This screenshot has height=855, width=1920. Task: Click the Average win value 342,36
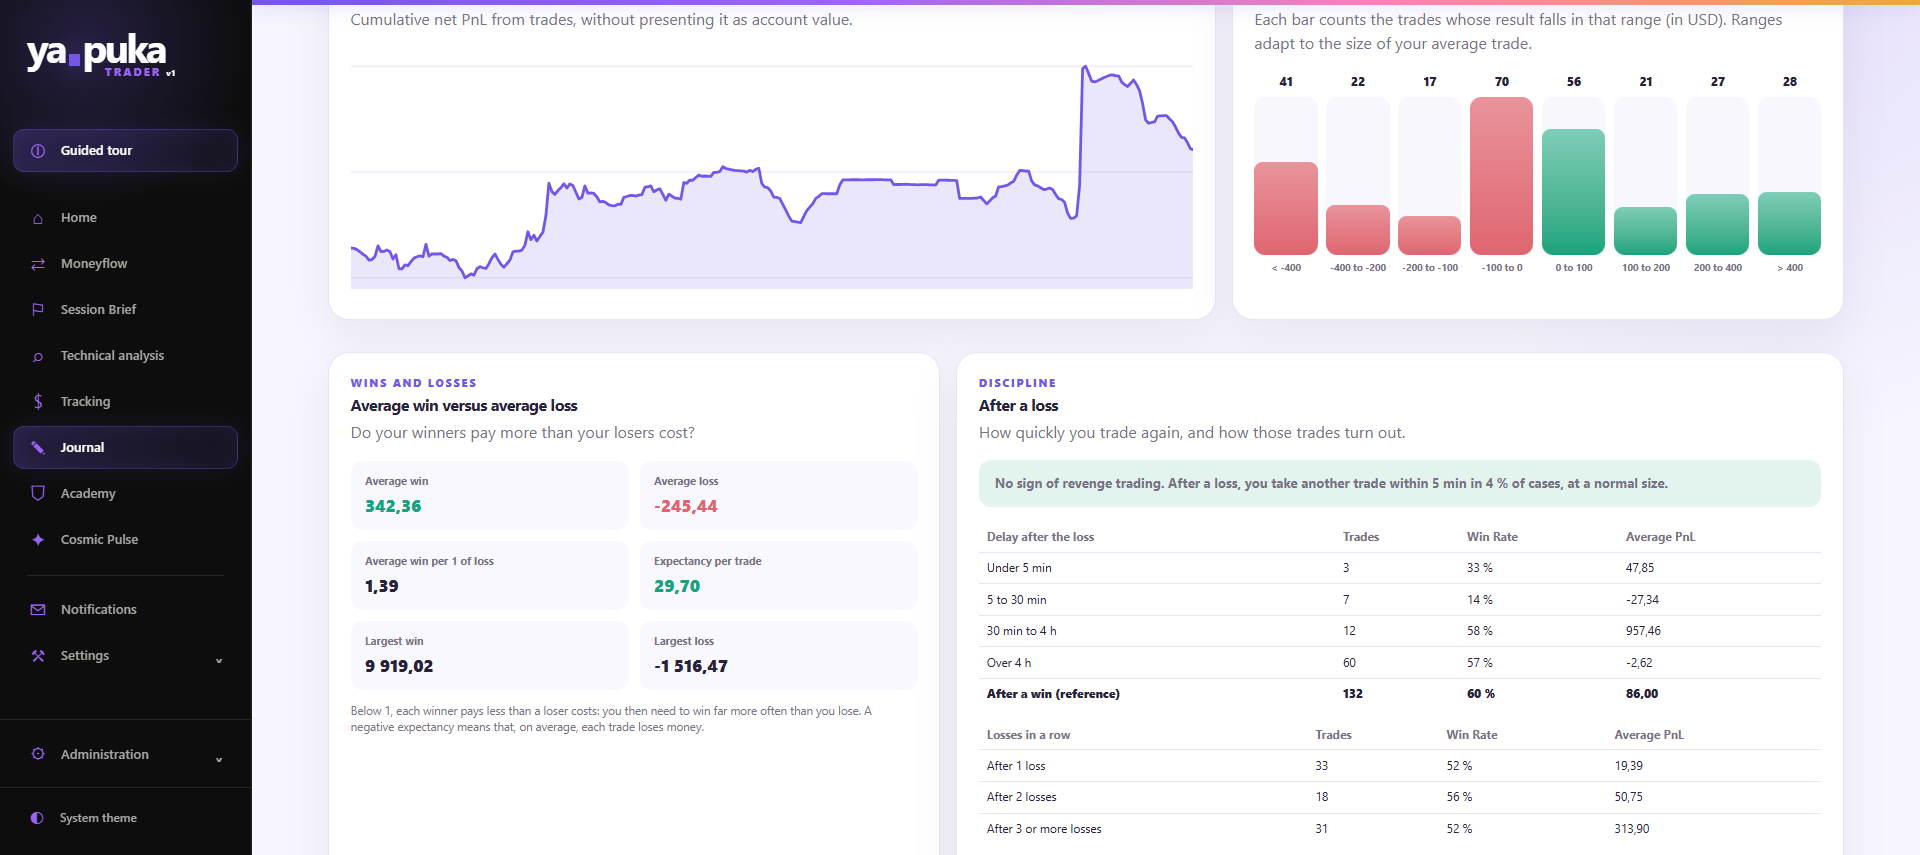[x=393, y=507]
